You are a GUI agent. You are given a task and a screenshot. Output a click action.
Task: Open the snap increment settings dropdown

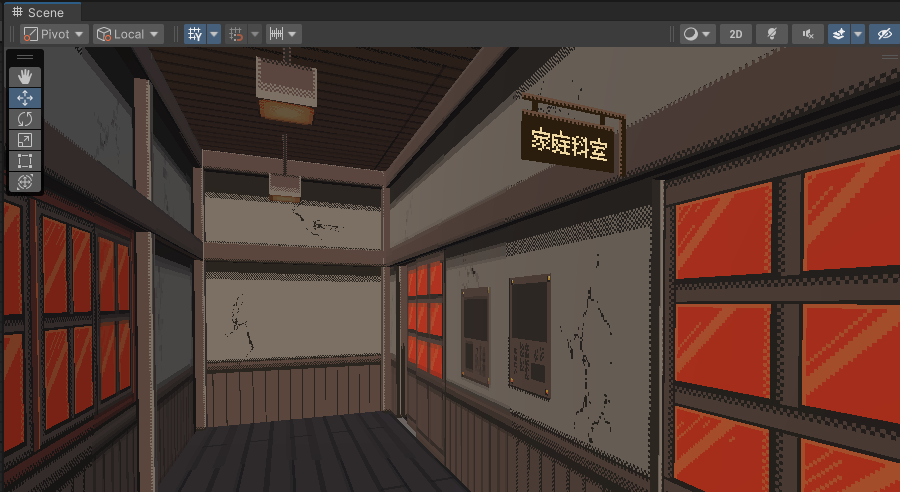(284, 34)
